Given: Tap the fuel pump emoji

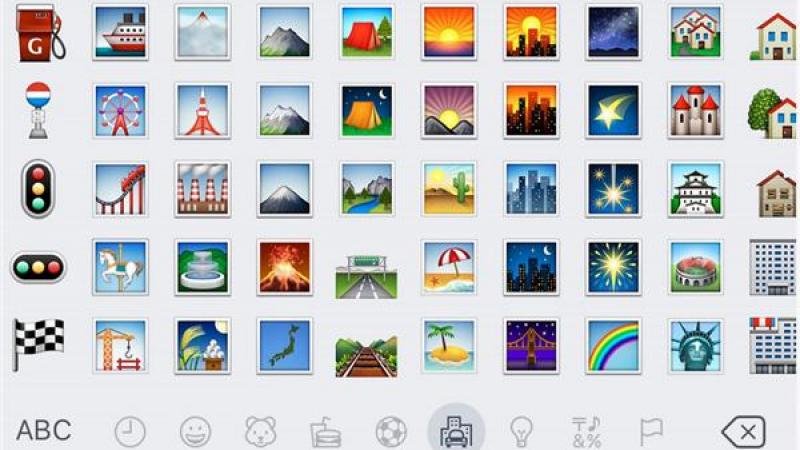Looking at the screenshot, I should click(x=40, y=32).
